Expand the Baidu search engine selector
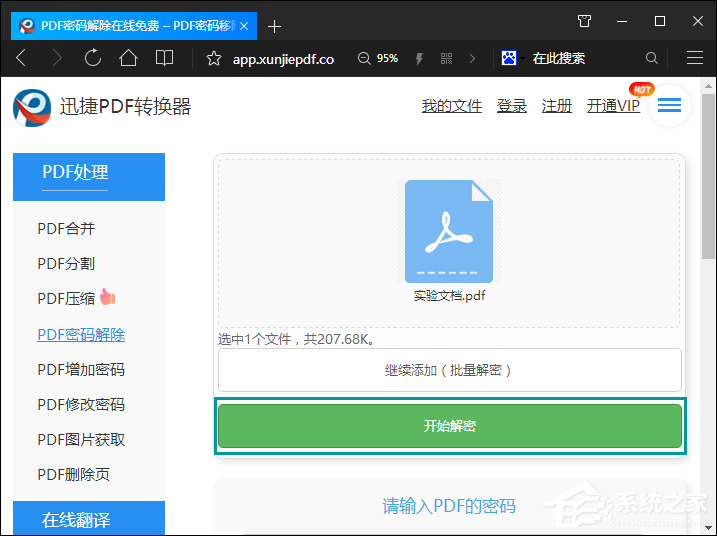The image size is (717, 536). pyautogui.click(x=512, y=58)
